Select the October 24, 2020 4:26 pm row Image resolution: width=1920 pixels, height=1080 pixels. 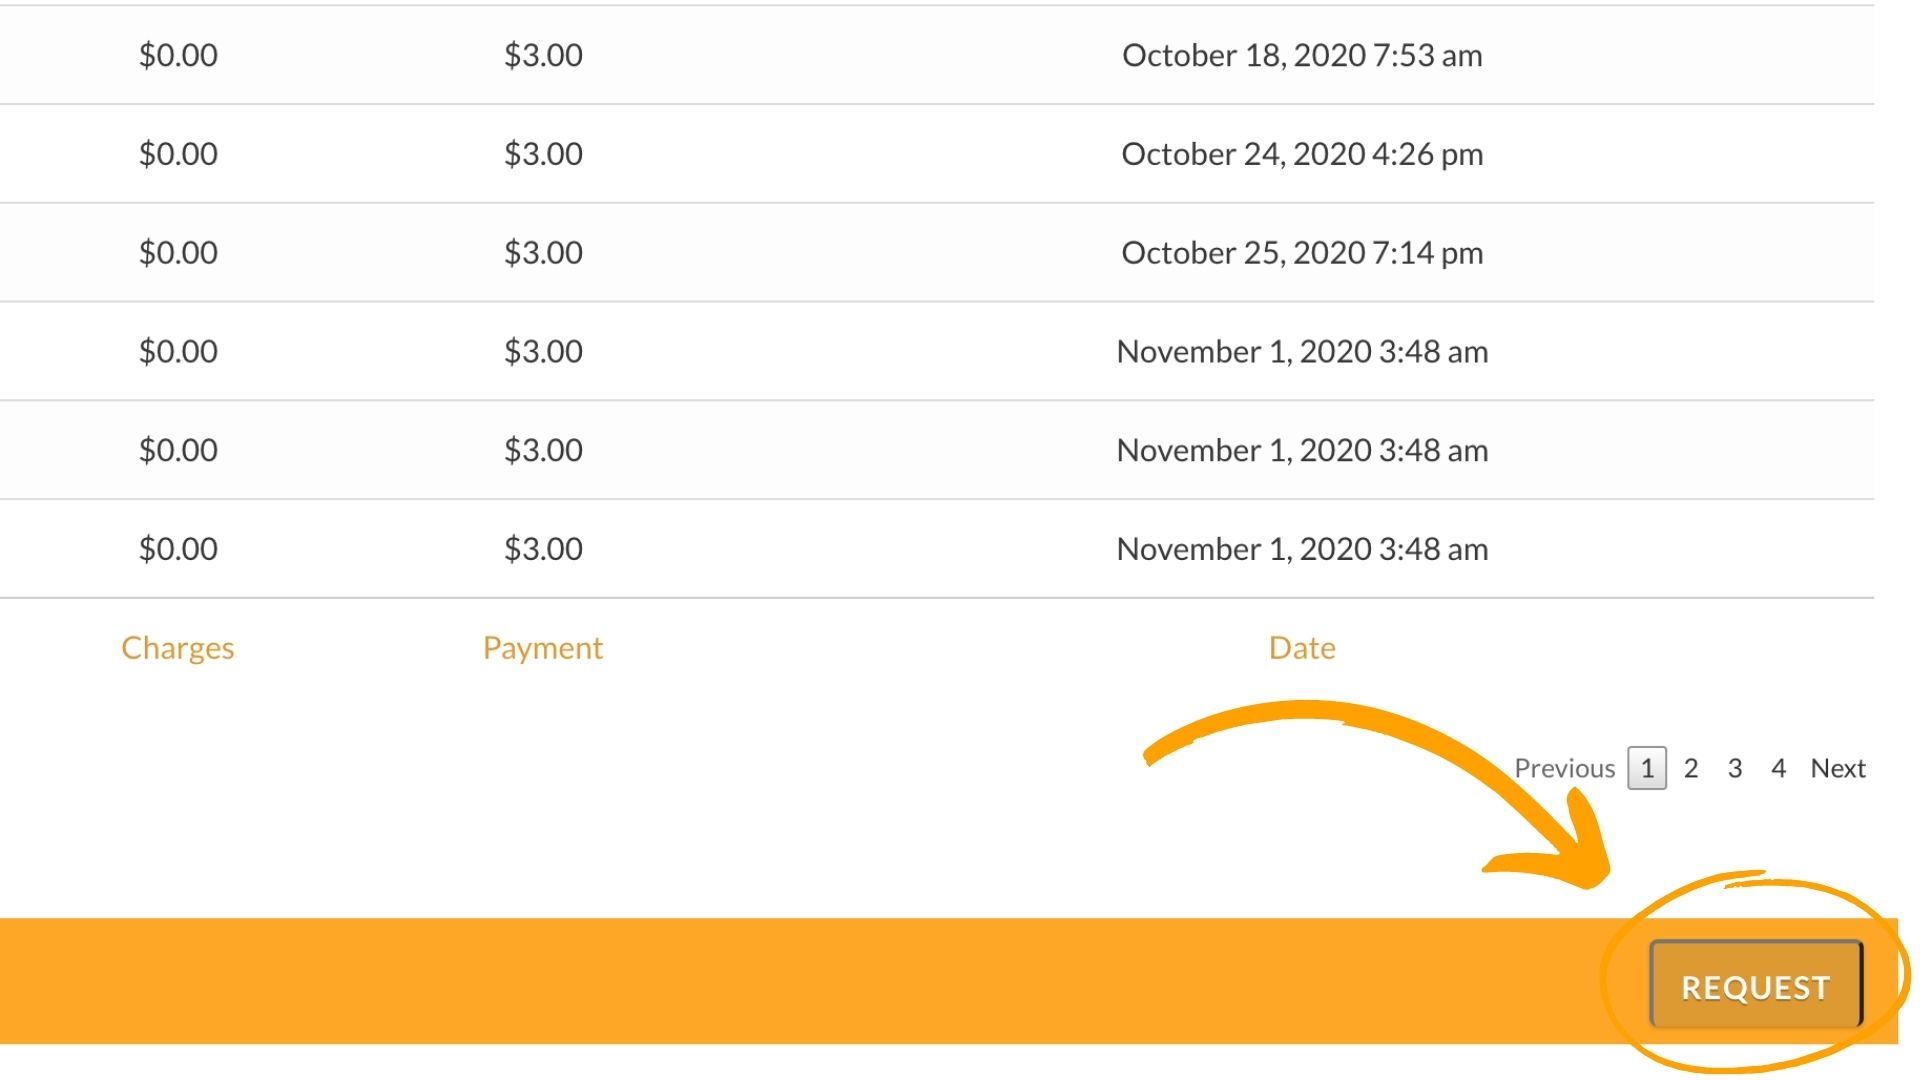(937, 154)
